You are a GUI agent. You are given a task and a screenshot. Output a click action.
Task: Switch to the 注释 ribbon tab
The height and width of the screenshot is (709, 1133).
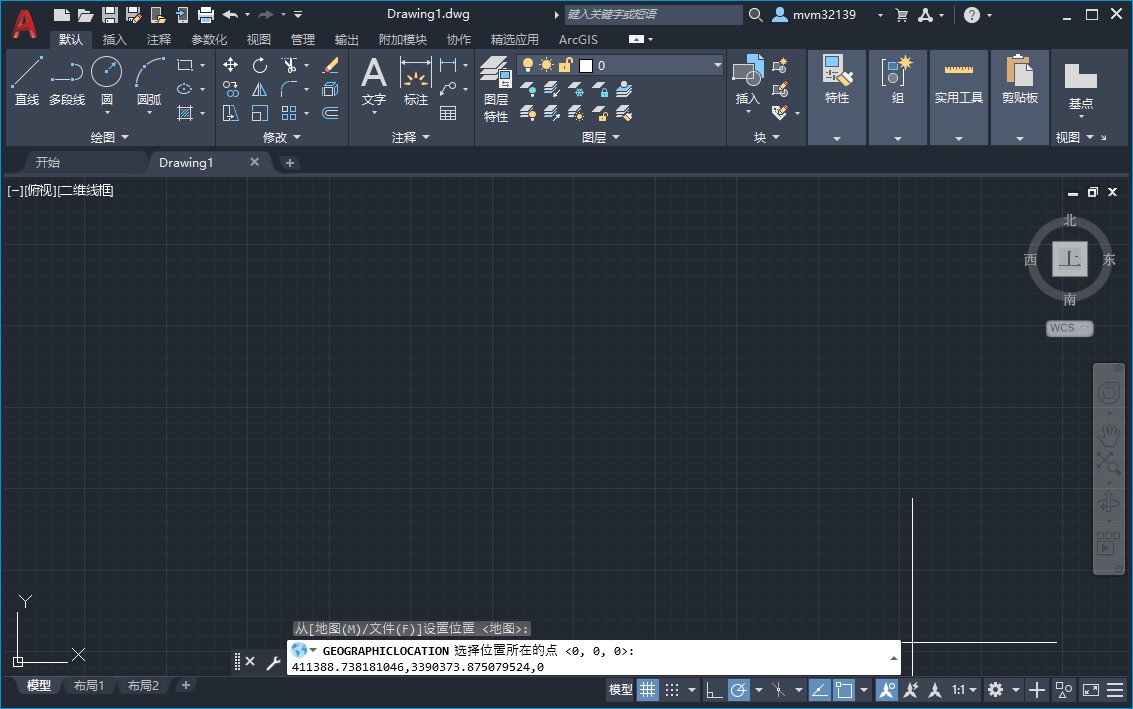159,39
